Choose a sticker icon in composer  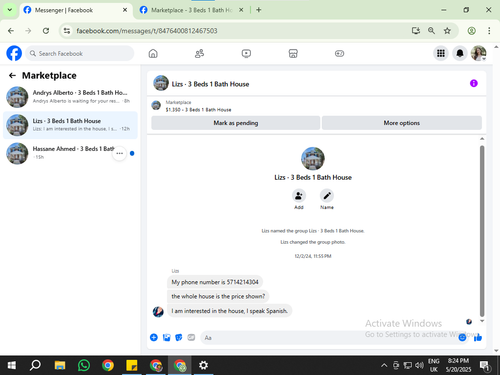pos(179,338)
